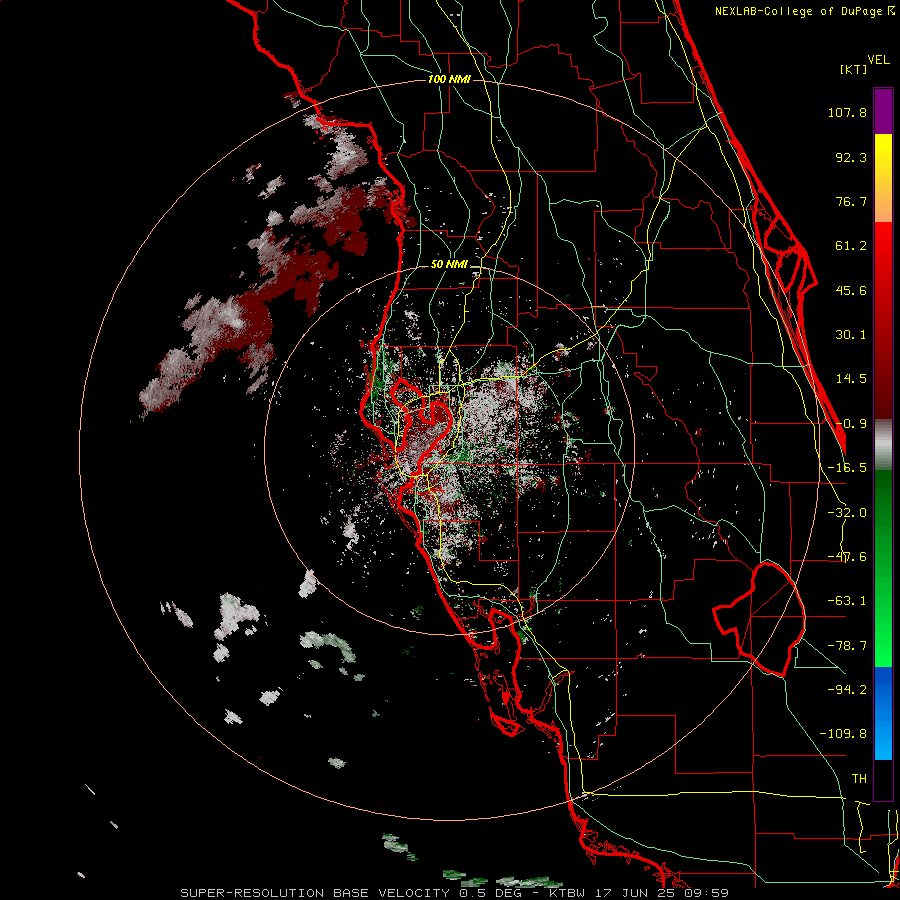The height and width of the screenshot is (900, 900).
Task: Click the 100 NMI range ring label
Action: point(449,79)
